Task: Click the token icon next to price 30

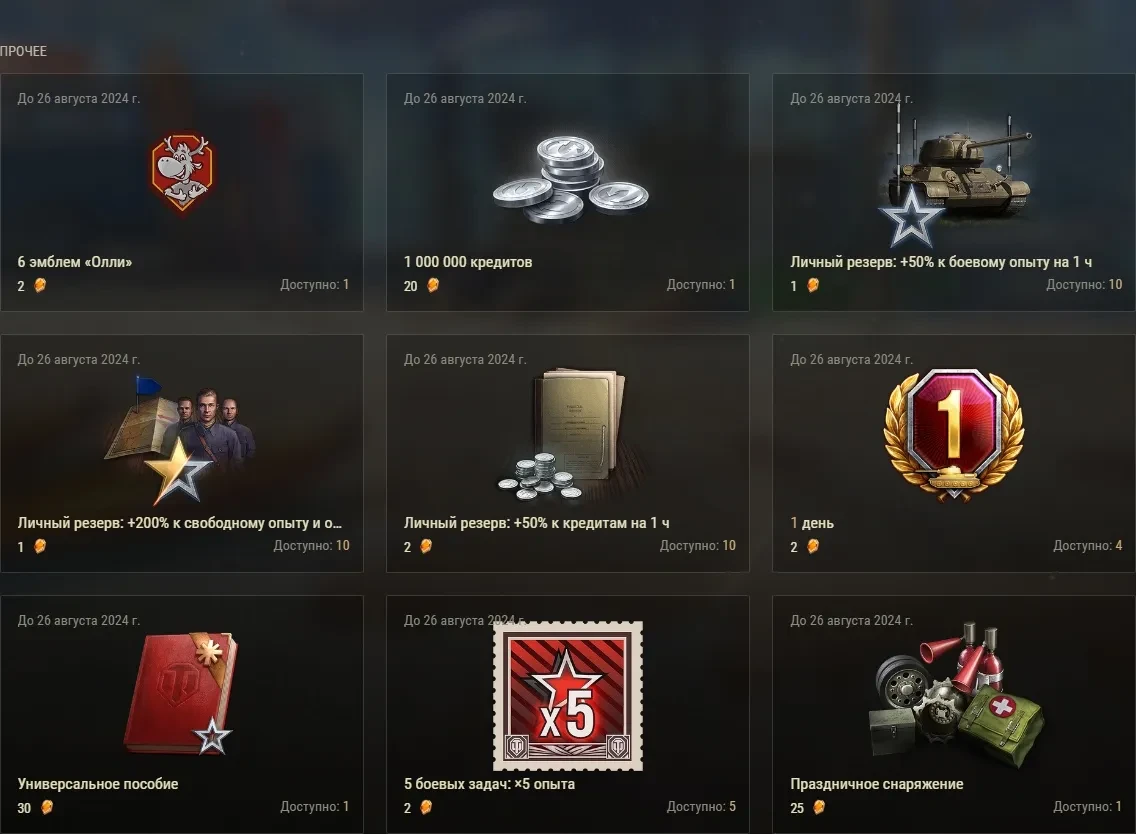Action: click(x=46, y=807)
